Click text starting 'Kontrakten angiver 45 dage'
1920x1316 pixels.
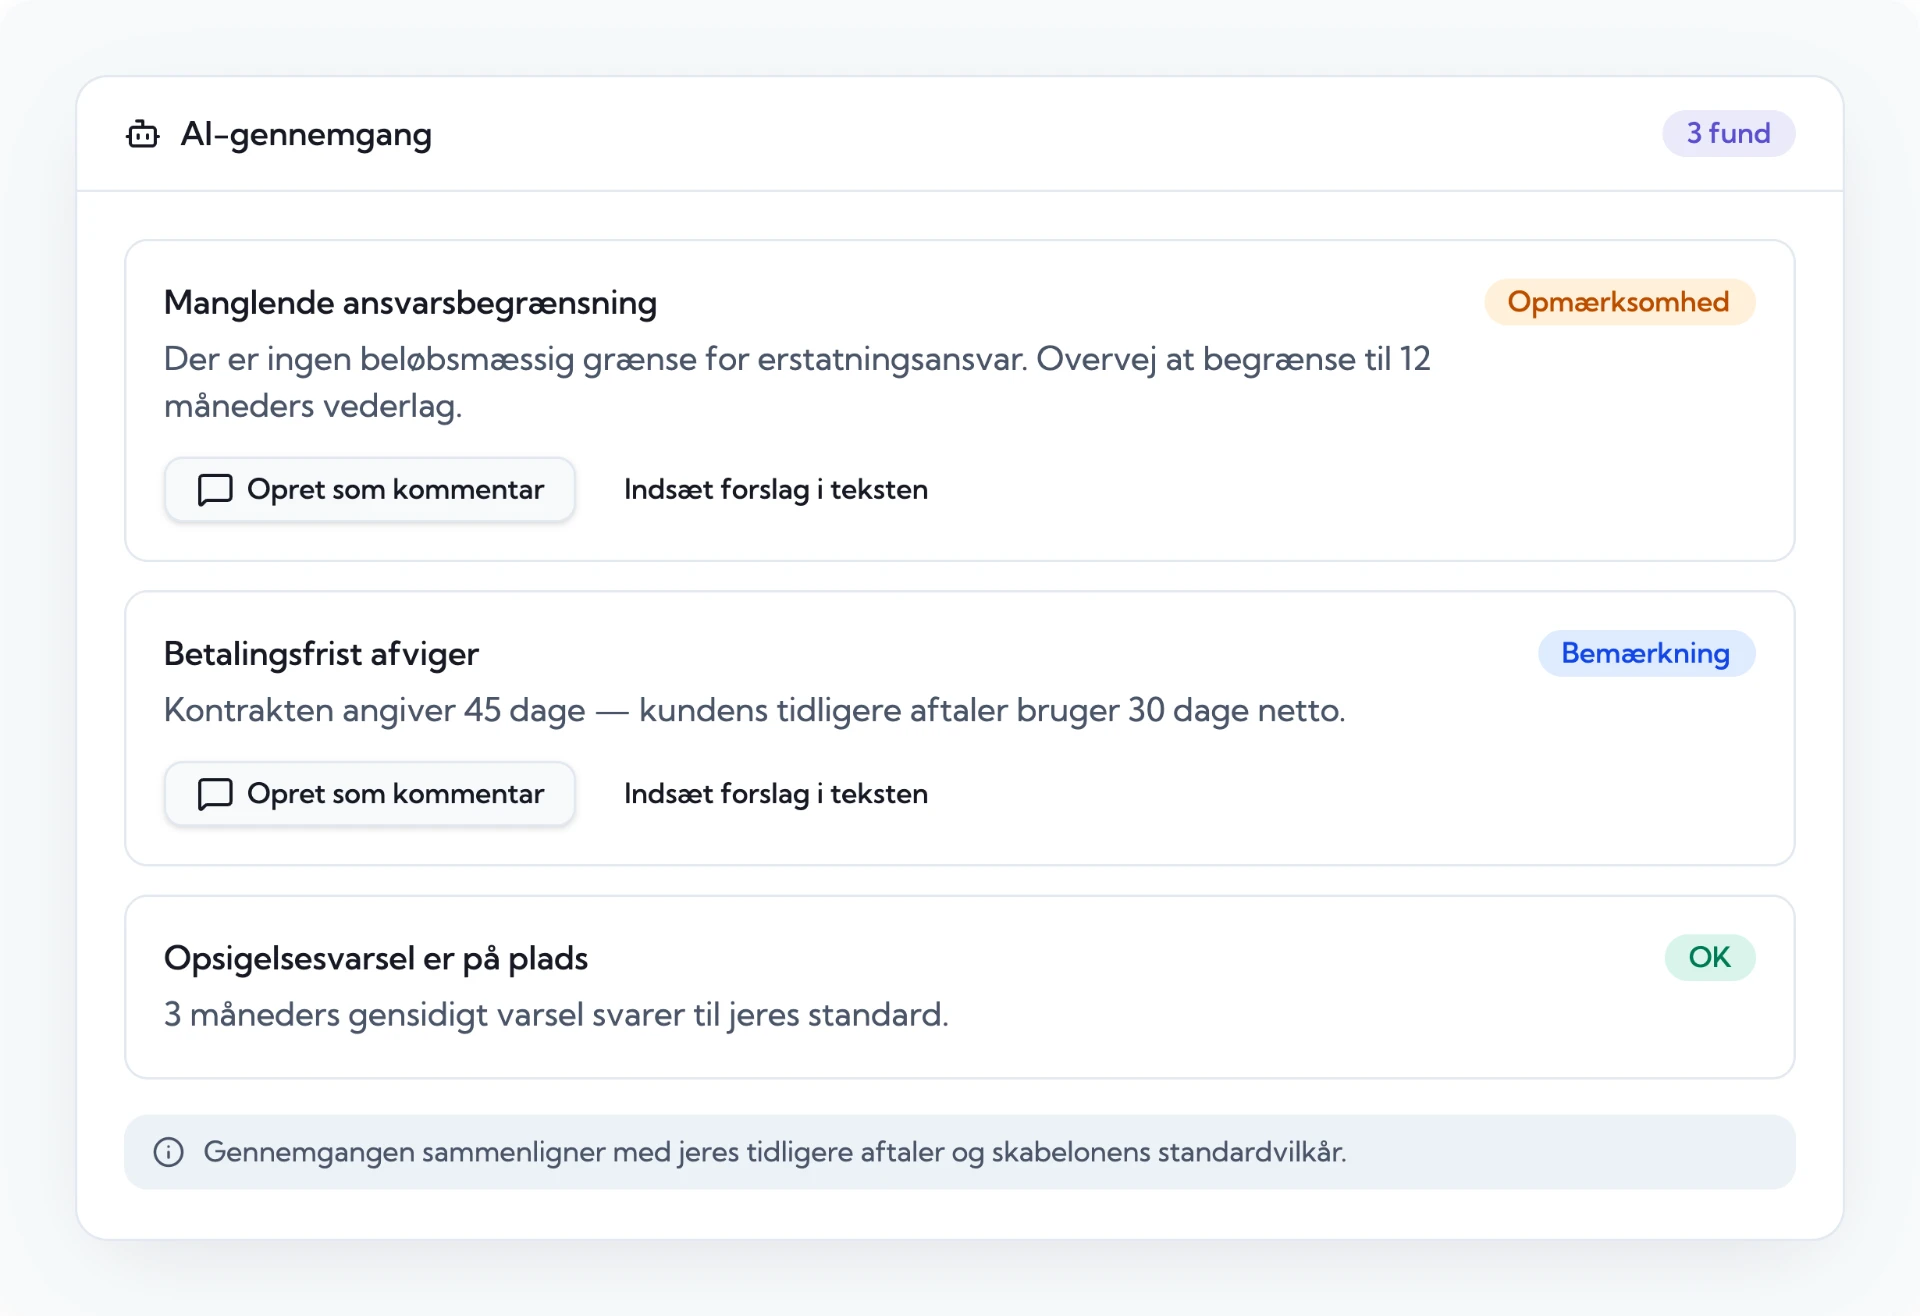tap(755, 710)
